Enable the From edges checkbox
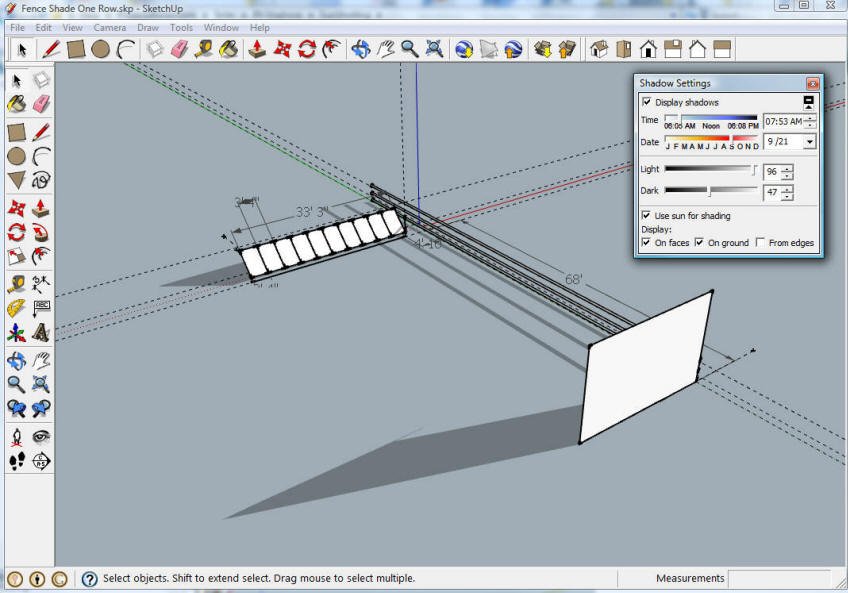This screenshot has width=848, height=593. (761, 243)
